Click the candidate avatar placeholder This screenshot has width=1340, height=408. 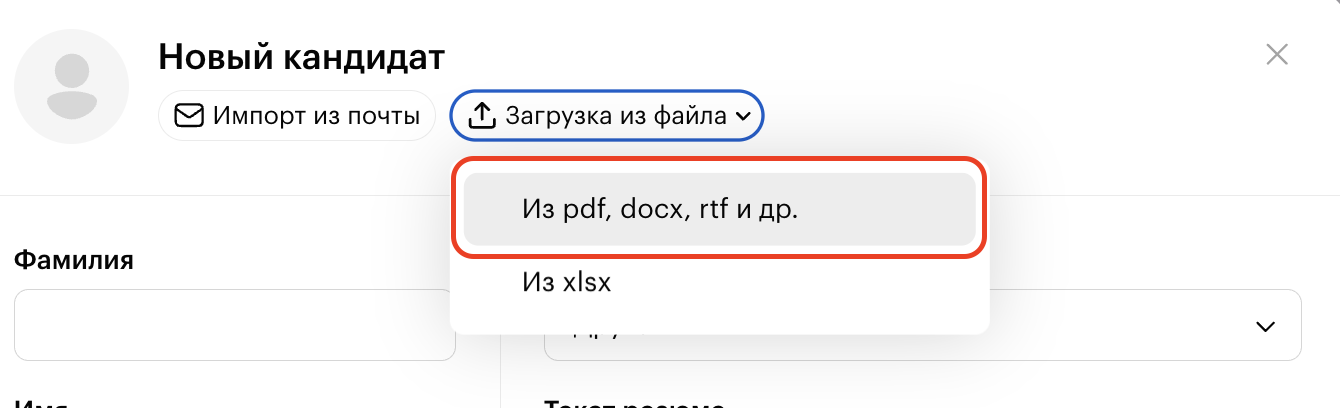click(x=72, y=86)
